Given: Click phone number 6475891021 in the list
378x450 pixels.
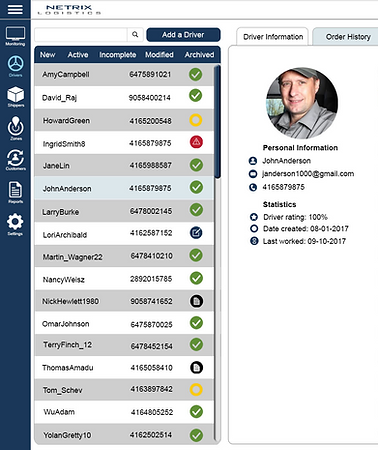Looking at the screenshot, I should 150,74.
